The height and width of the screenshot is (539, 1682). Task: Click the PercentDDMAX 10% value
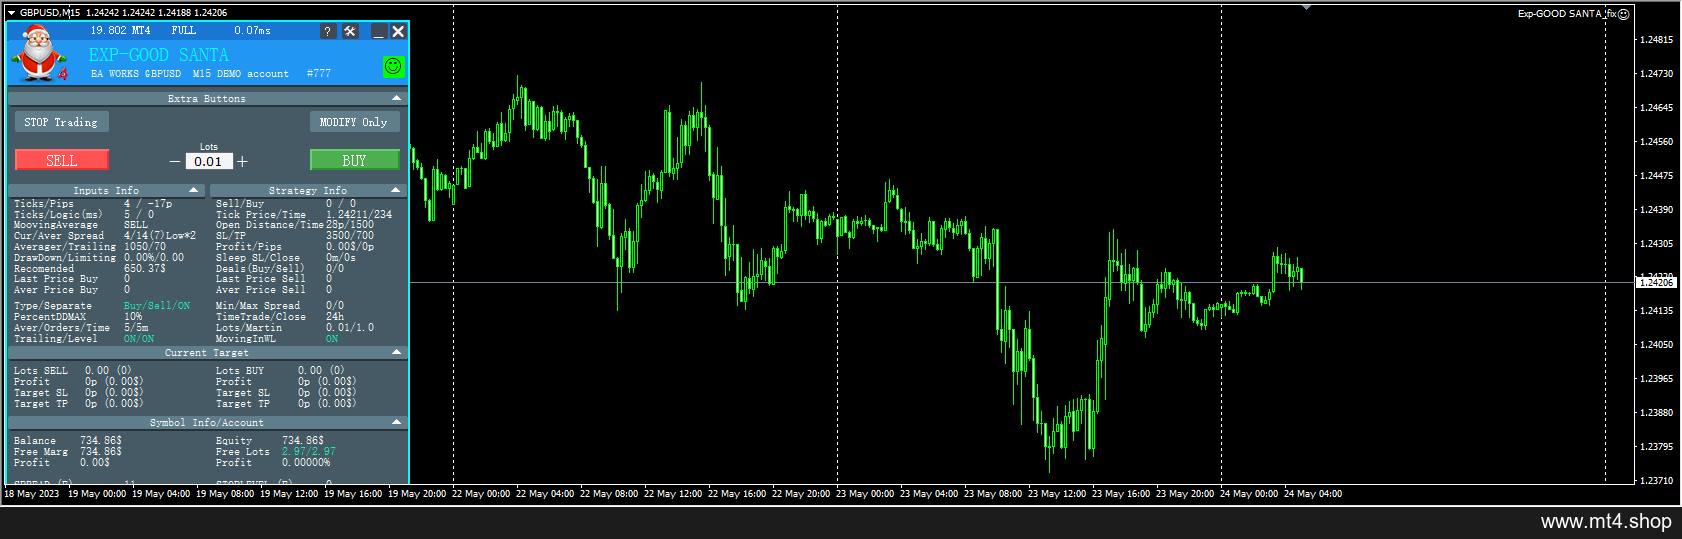tap(133, 317)
